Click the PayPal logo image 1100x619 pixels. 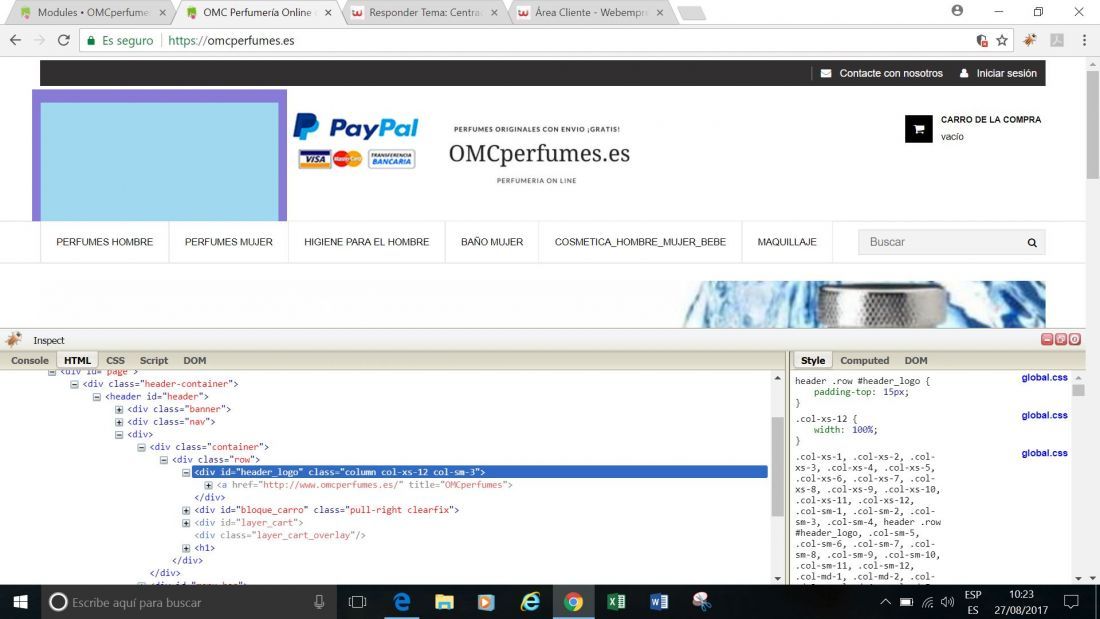356,127
